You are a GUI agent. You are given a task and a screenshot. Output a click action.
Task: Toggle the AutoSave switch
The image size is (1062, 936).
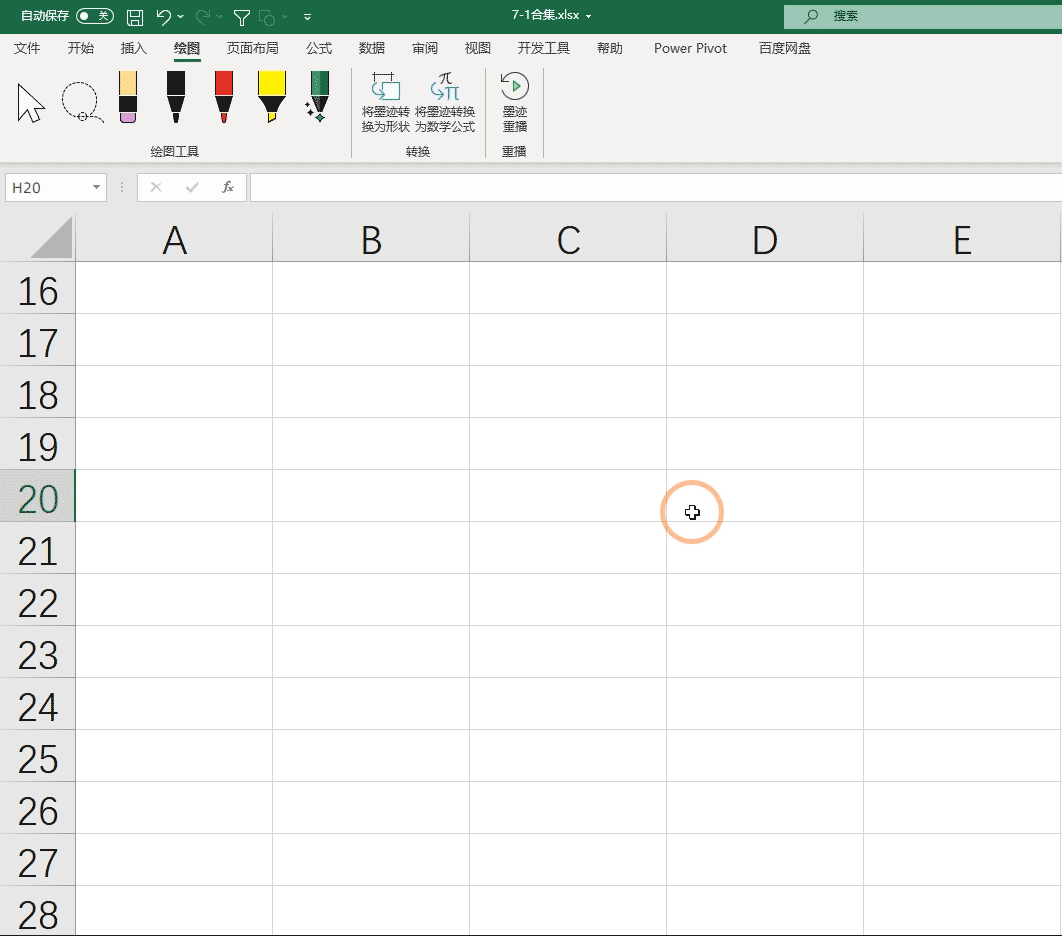click(x=95, y=16)
